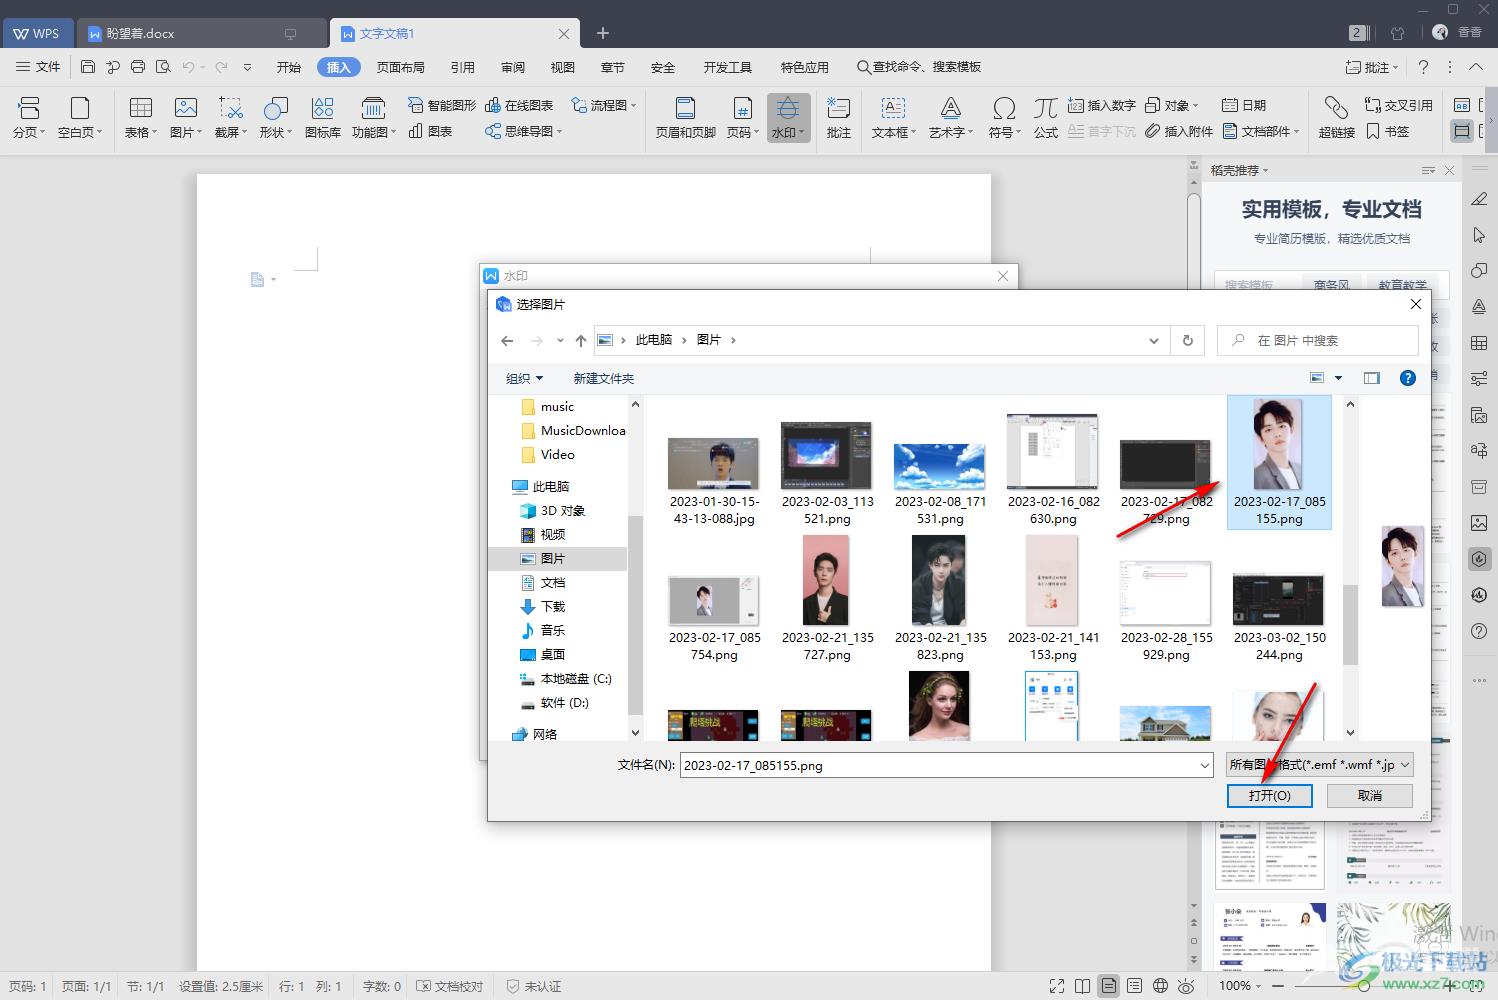Screen dimensions: 1498x1000
Task: Insert a text box
Action: (893, 117)
